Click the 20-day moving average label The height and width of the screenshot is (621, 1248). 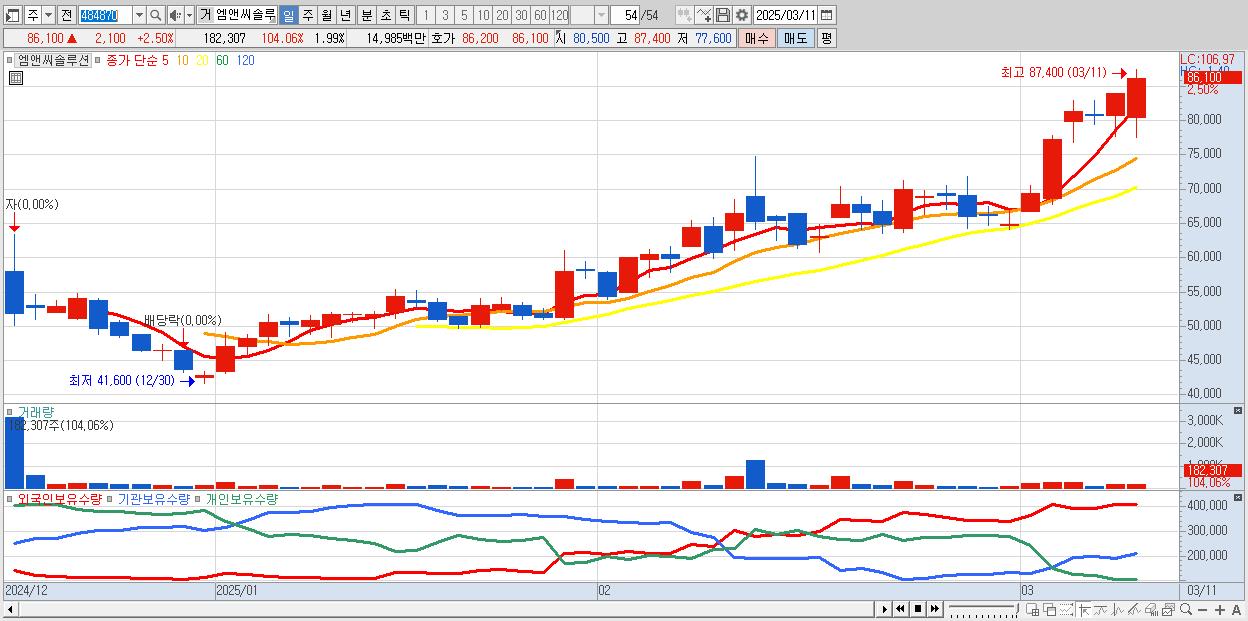[202, 60]
